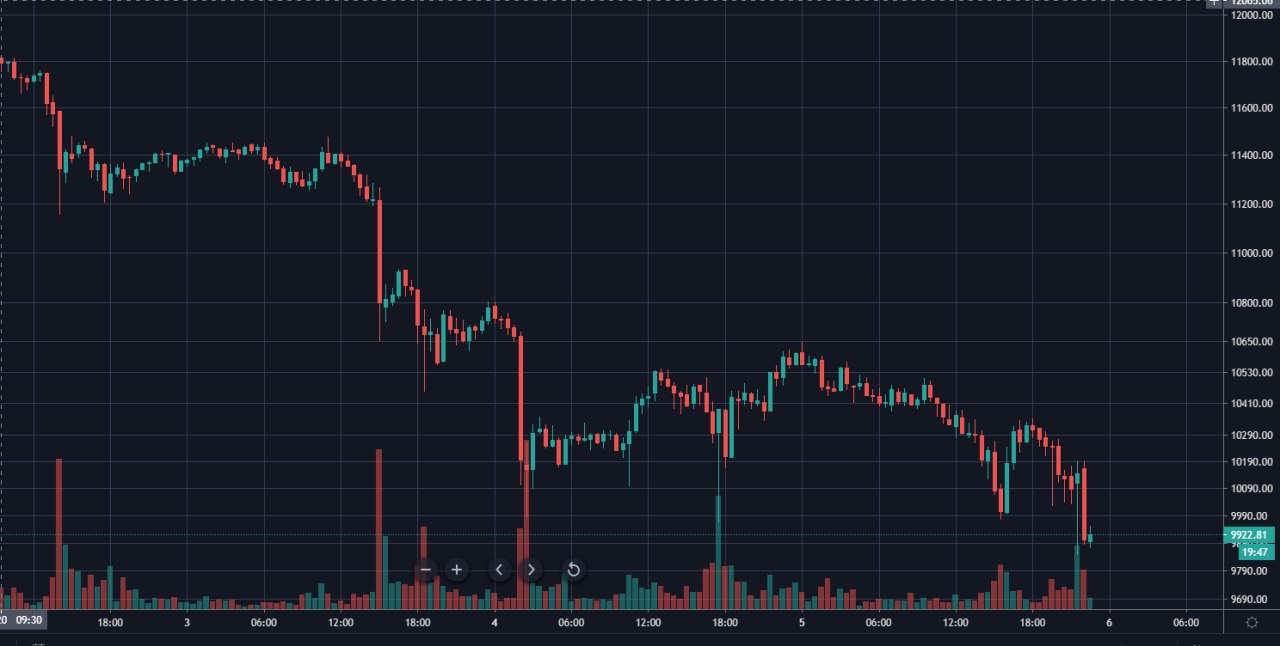1280x646 pixels.
Task: Click date marker 3 on time axis
Action: [187, 622]
